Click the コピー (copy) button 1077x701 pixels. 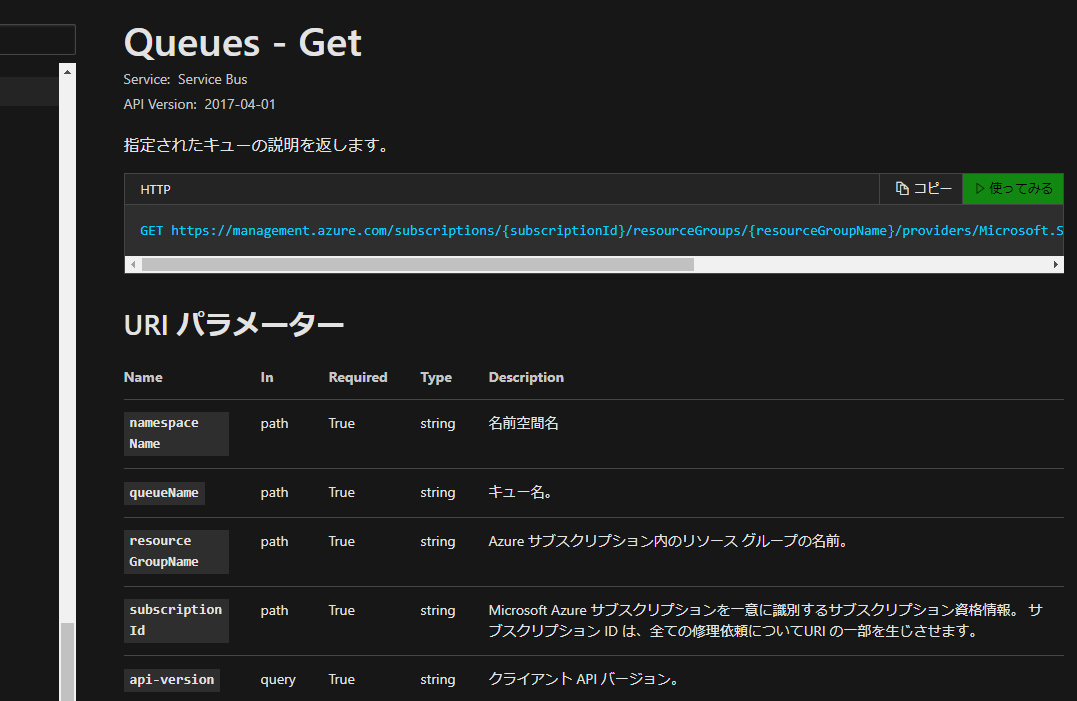pos(921,189)
